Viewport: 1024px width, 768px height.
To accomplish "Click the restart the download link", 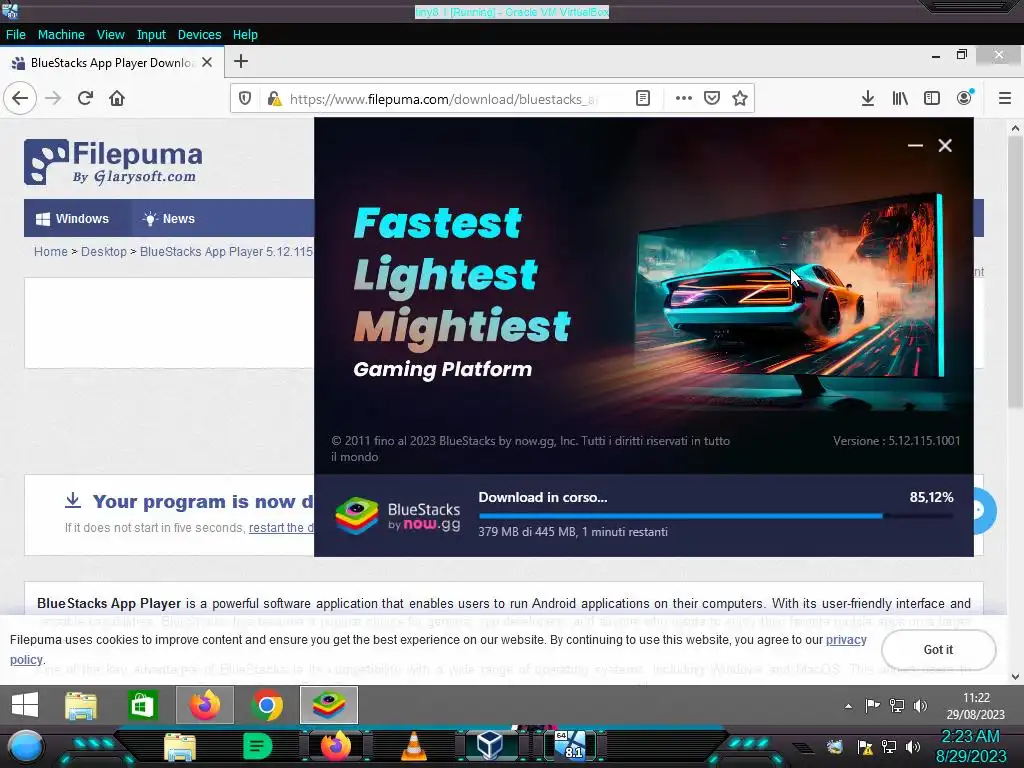I will (281, 528).
